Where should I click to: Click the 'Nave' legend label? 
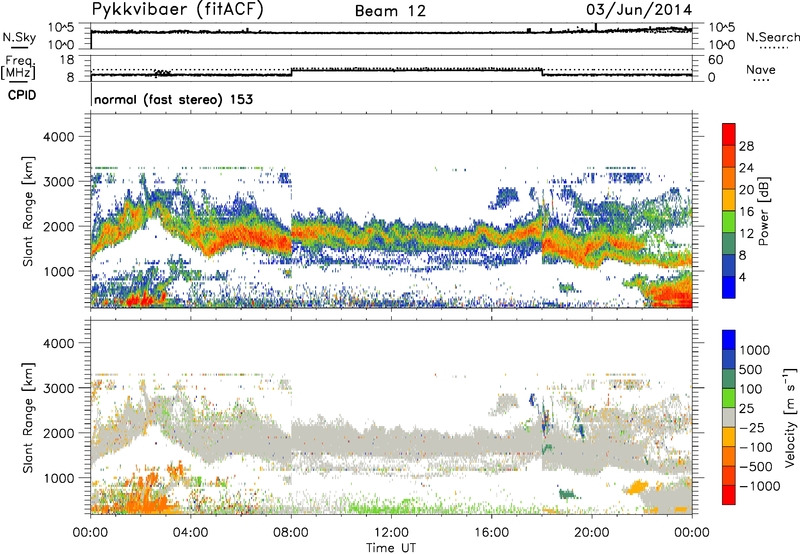(x=760, y=69)
